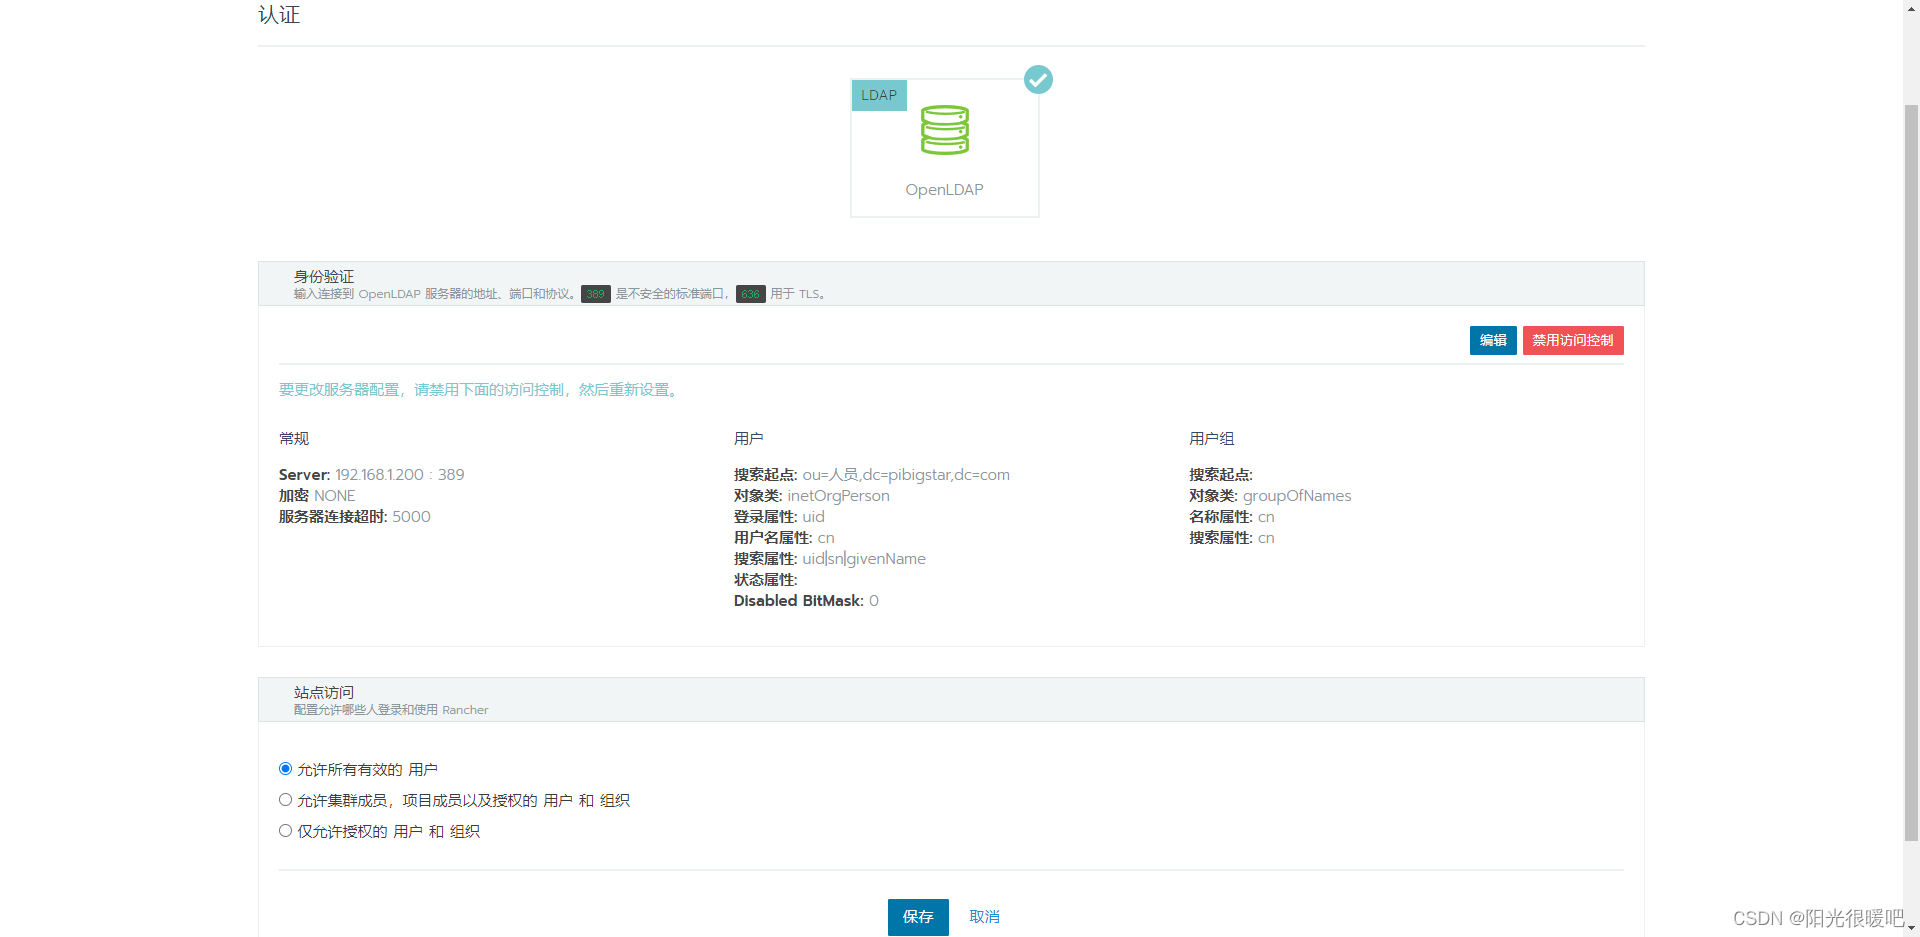This screenshot has height=937, width=1920.
Task: Click the checkmark badge on OpenLDAP card
Action: click(x=1038, y=79)
